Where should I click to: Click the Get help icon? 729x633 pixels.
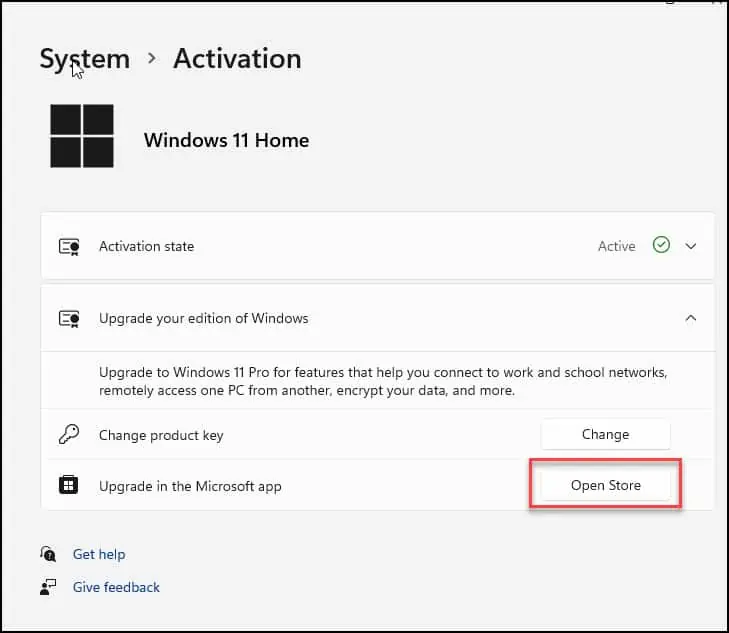48,554
